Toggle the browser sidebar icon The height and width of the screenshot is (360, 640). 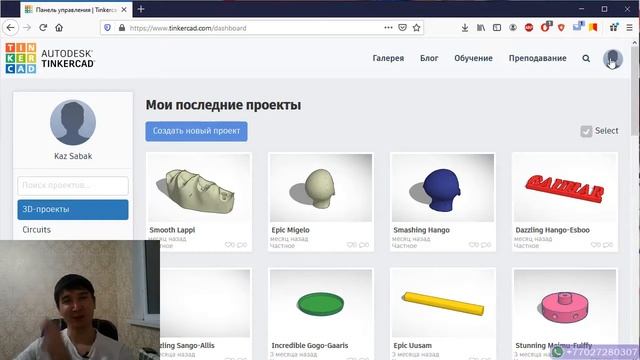click(497, 28)
